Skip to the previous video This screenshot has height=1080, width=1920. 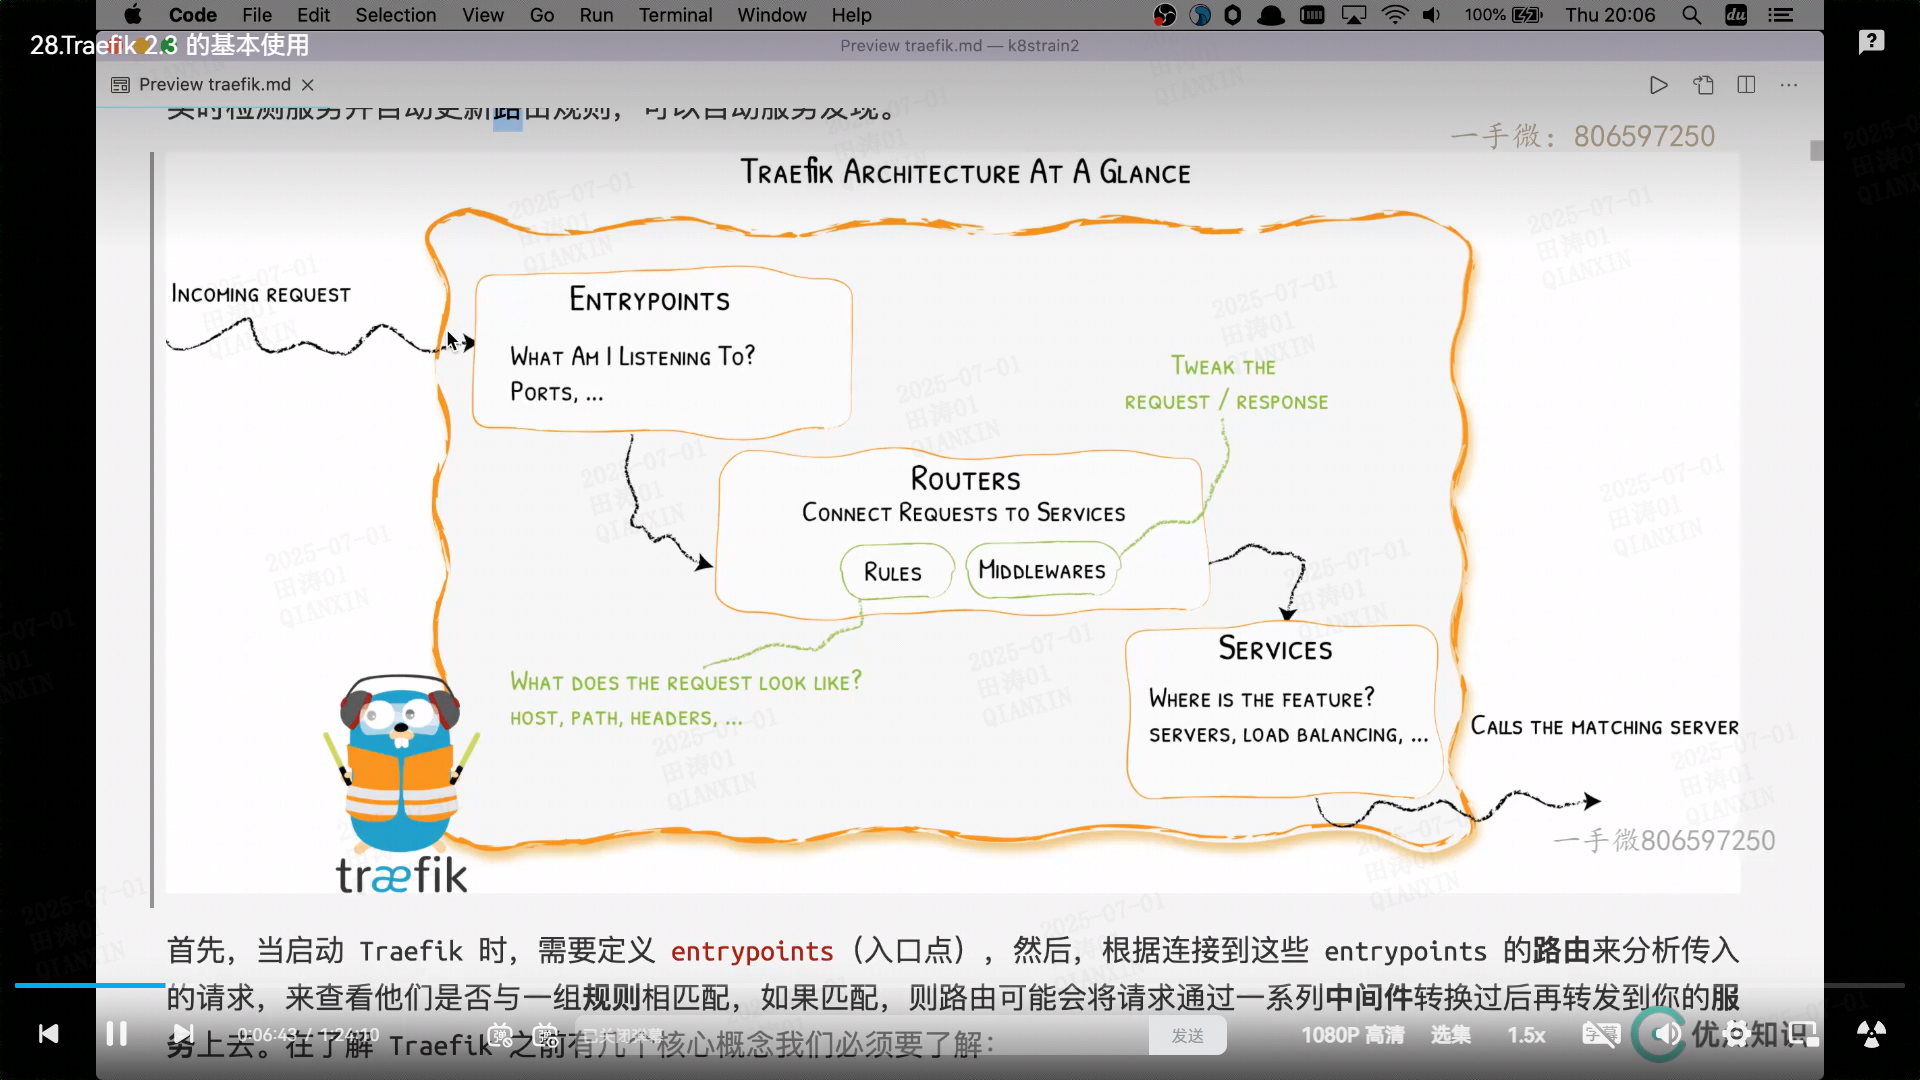tap(48, 1034)
